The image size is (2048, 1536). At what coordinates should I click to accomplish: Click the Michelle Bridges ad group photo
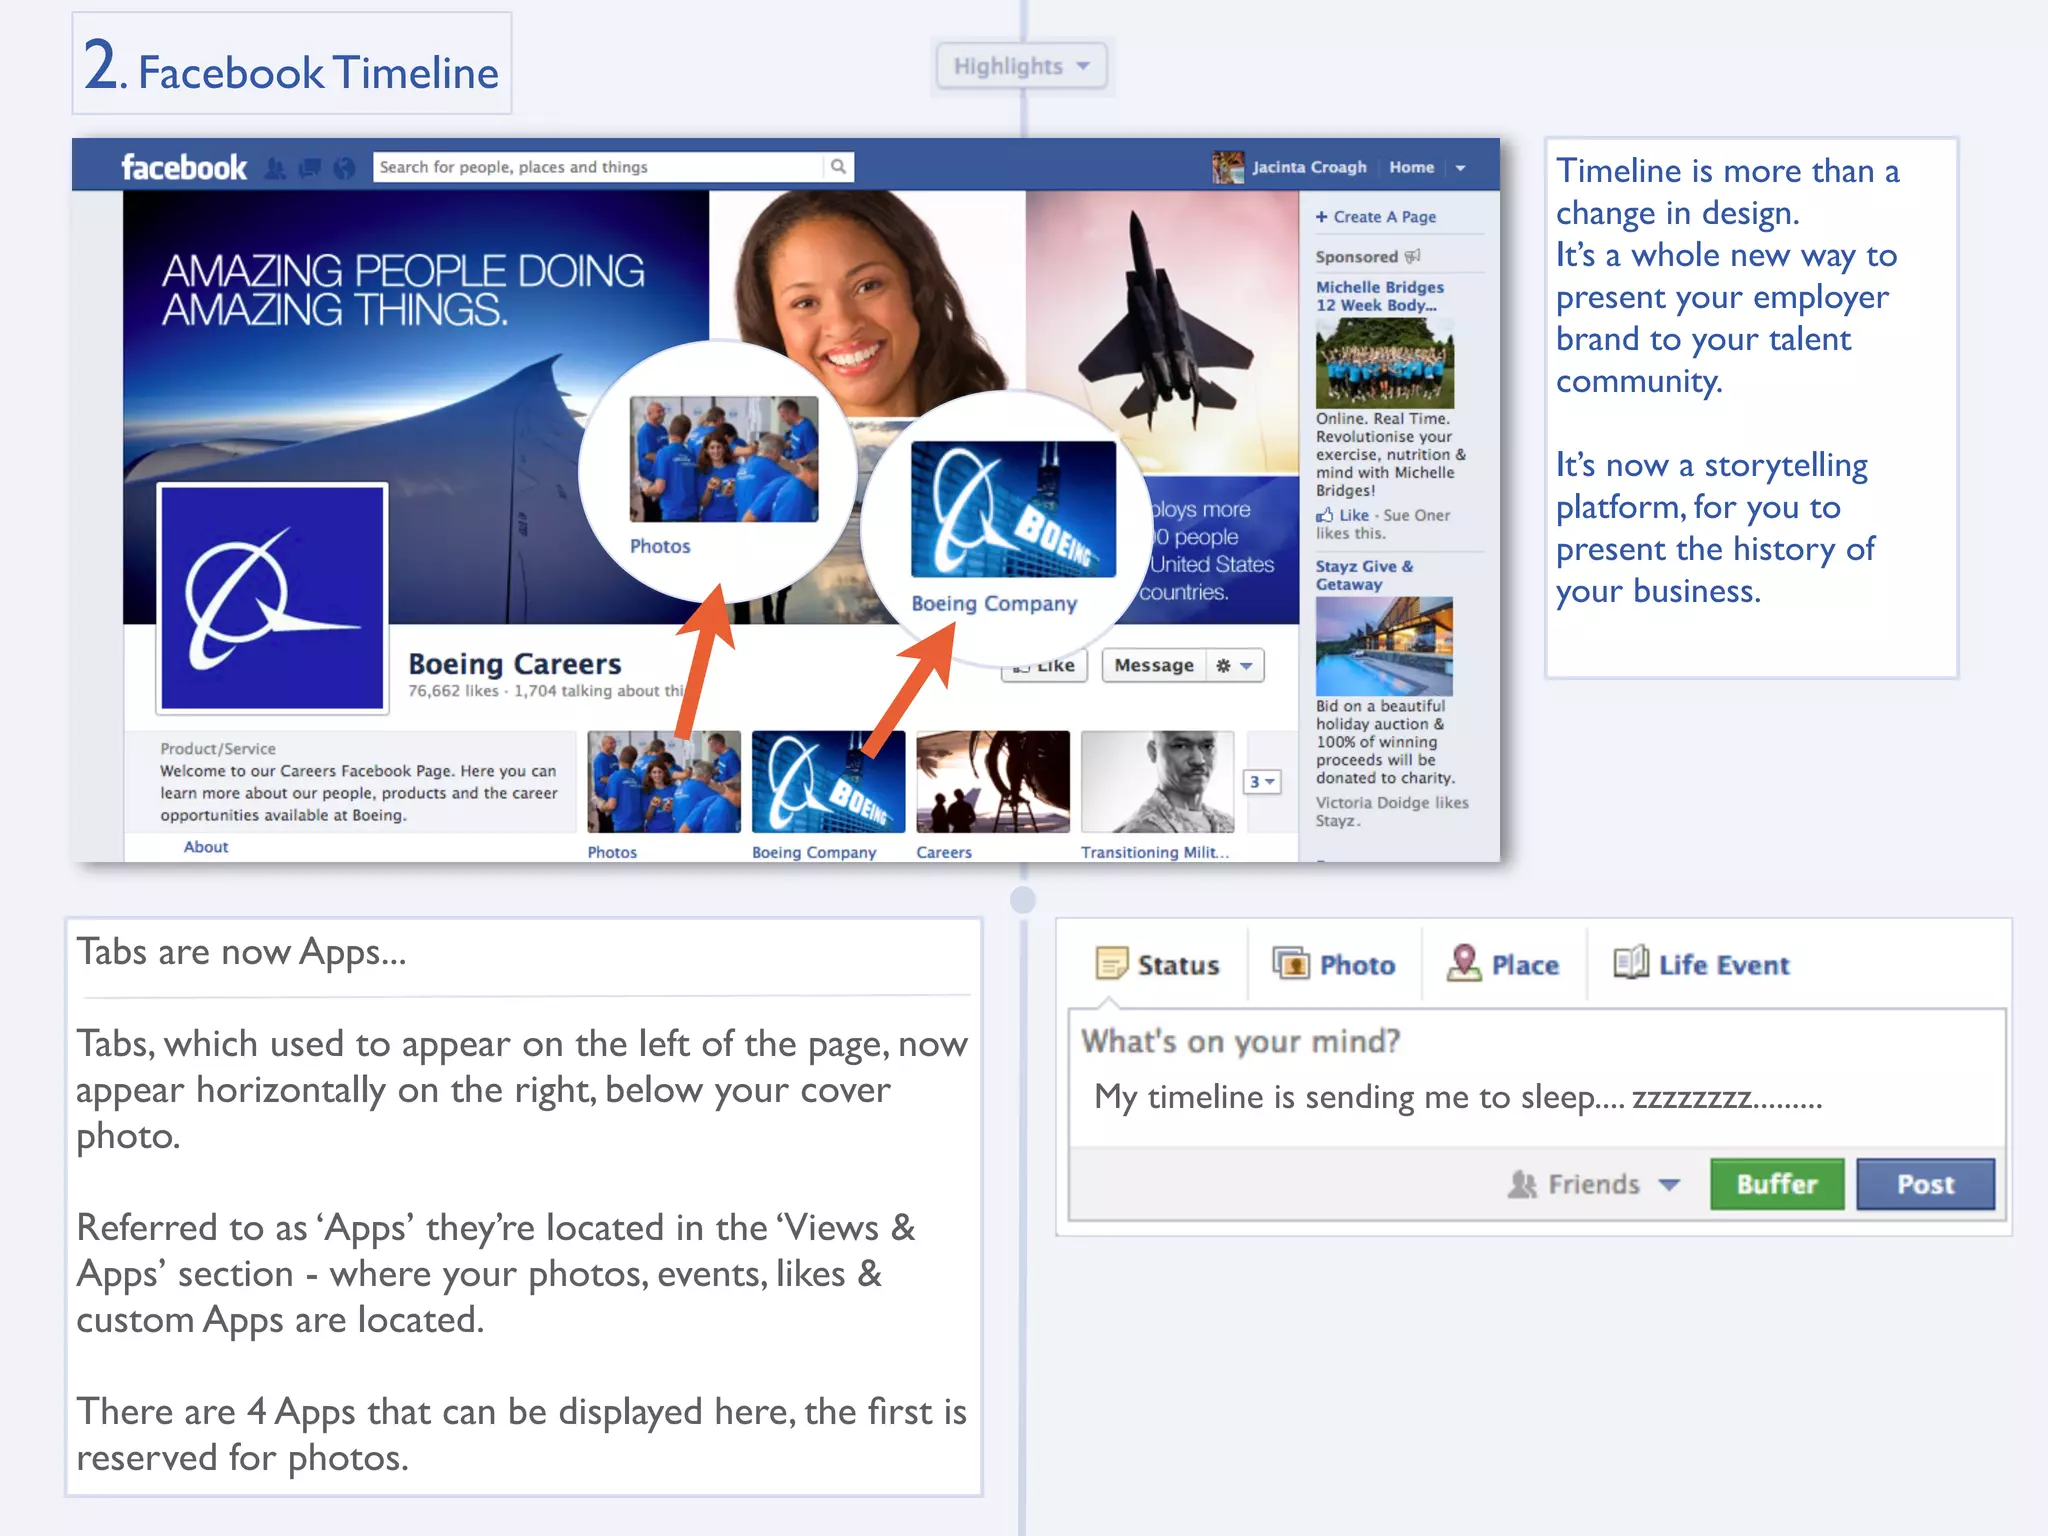point(1384,362)
